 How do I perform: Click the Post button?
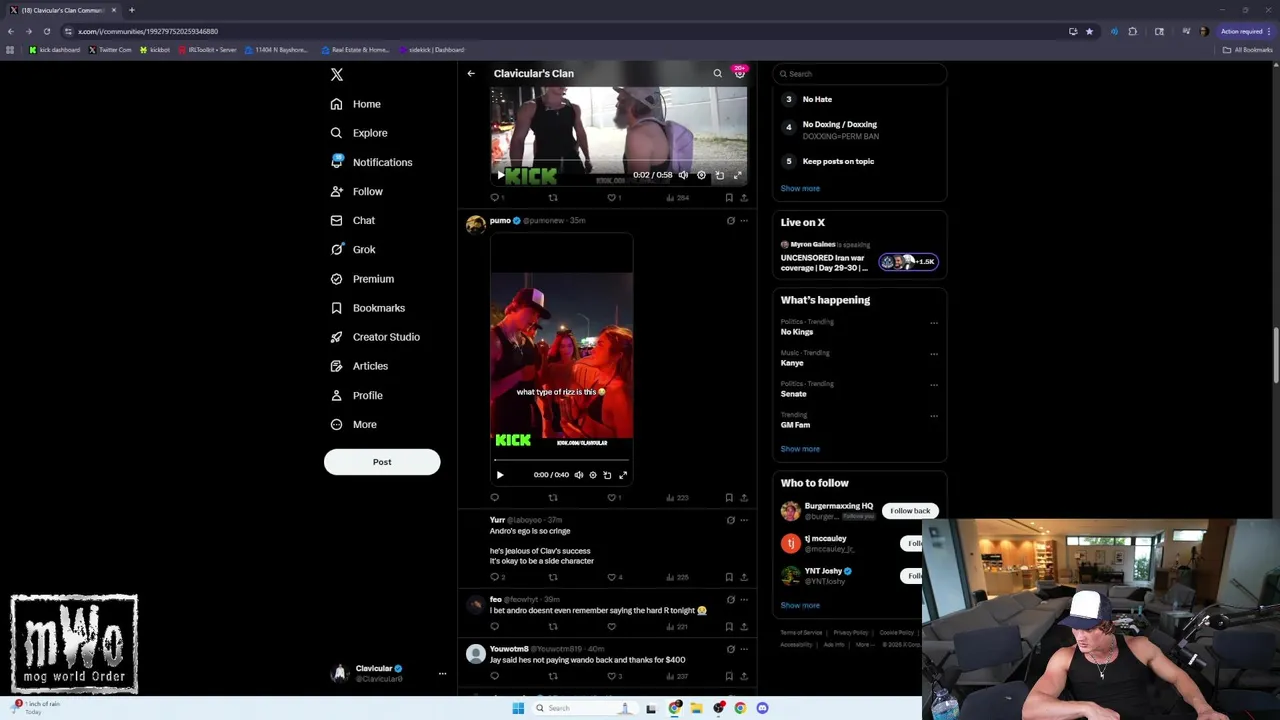coord(382,462)
